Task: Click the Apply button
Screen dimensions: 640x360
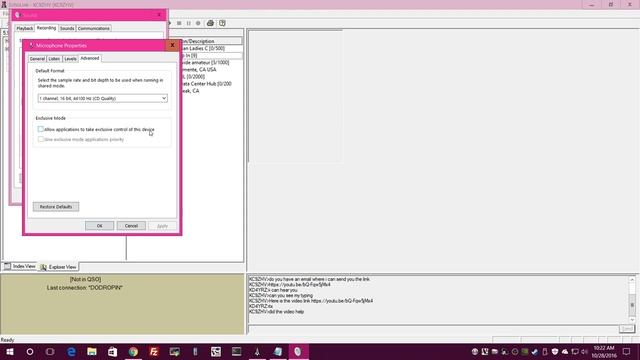Action: (x=162, y=226)
